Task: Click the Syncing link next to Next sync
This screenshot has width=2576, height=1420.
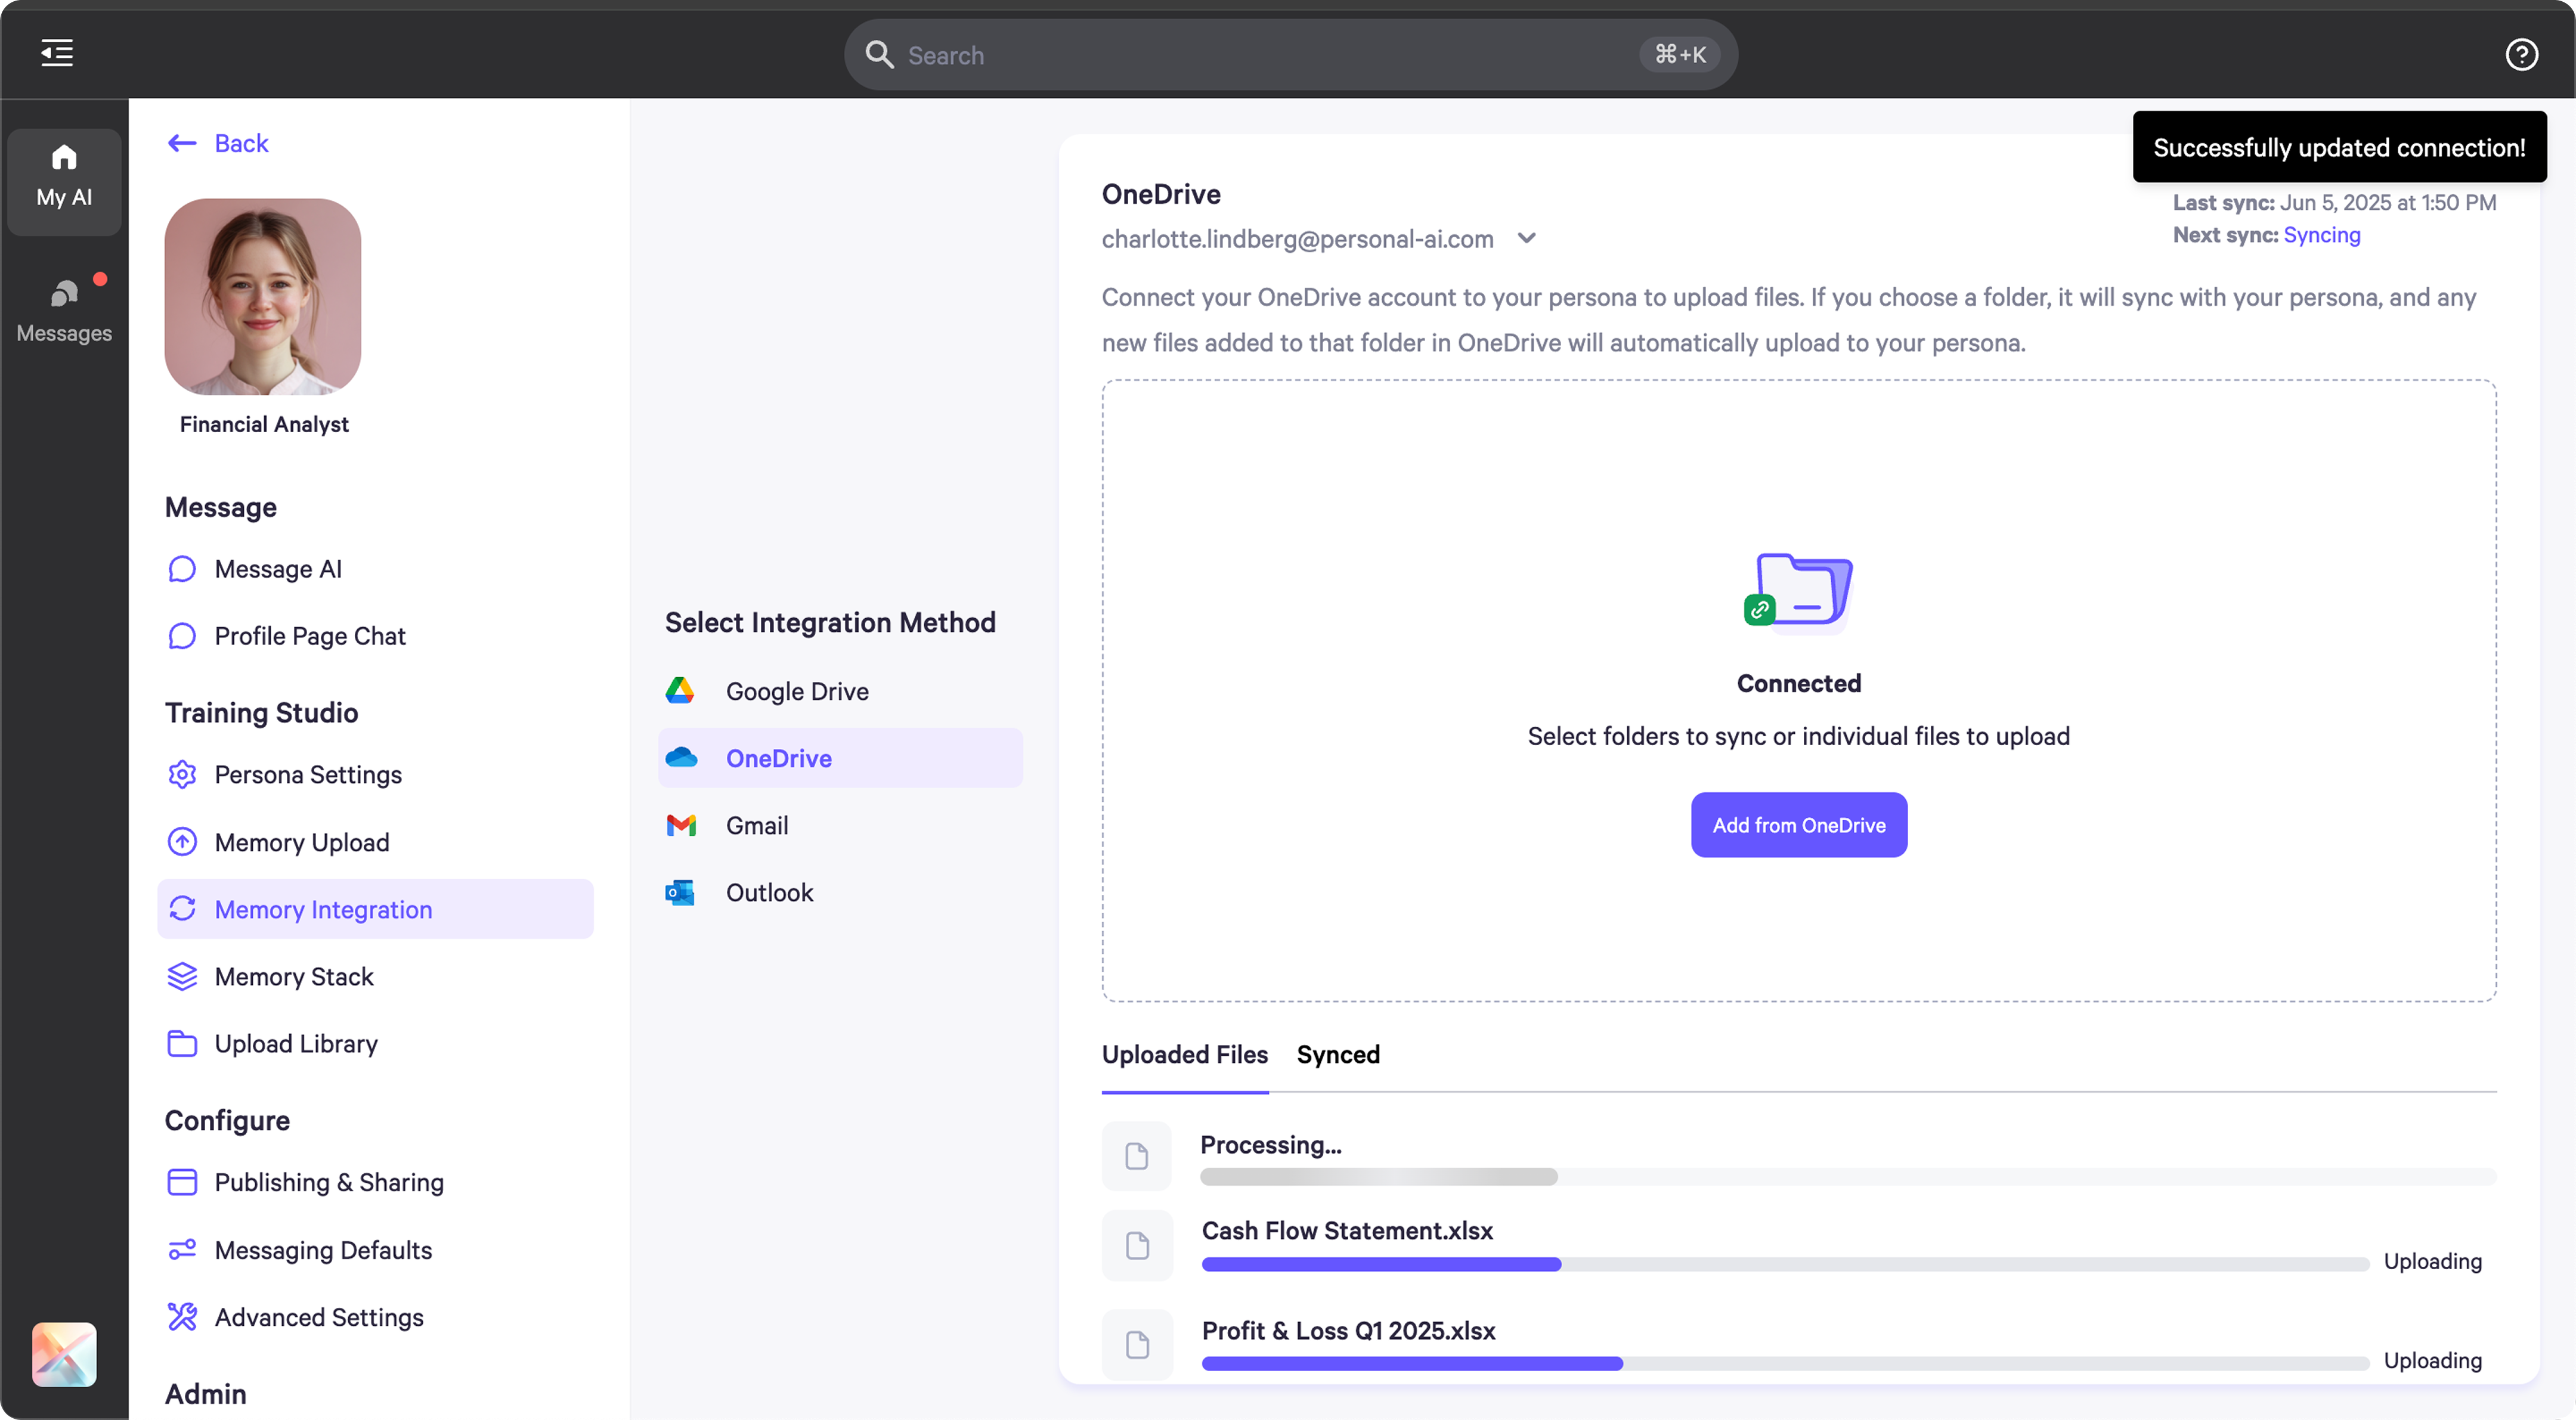Action: [x=2322, y=235]
